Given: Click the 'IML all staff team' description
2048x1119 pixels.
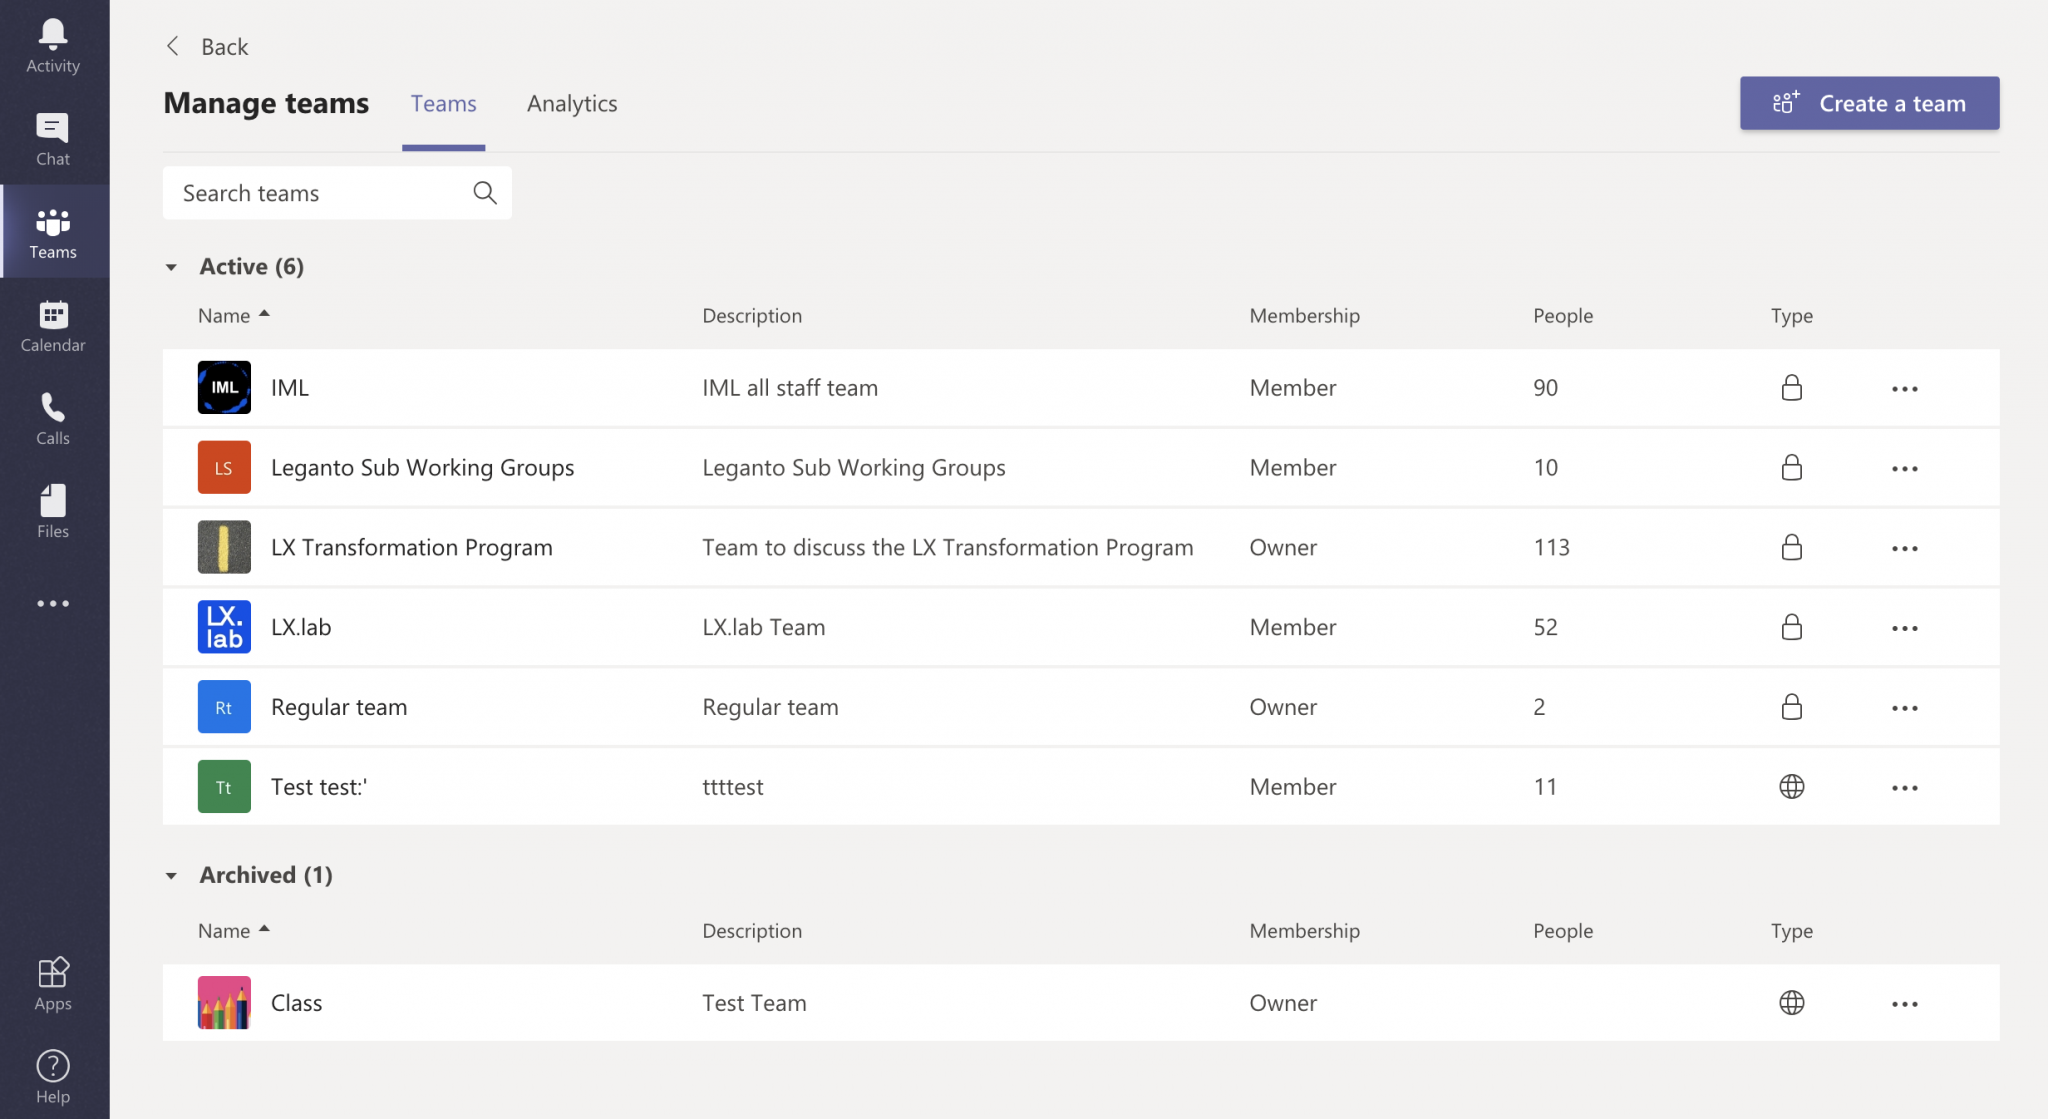Looking at the screenshot, I should coord(790,388).
